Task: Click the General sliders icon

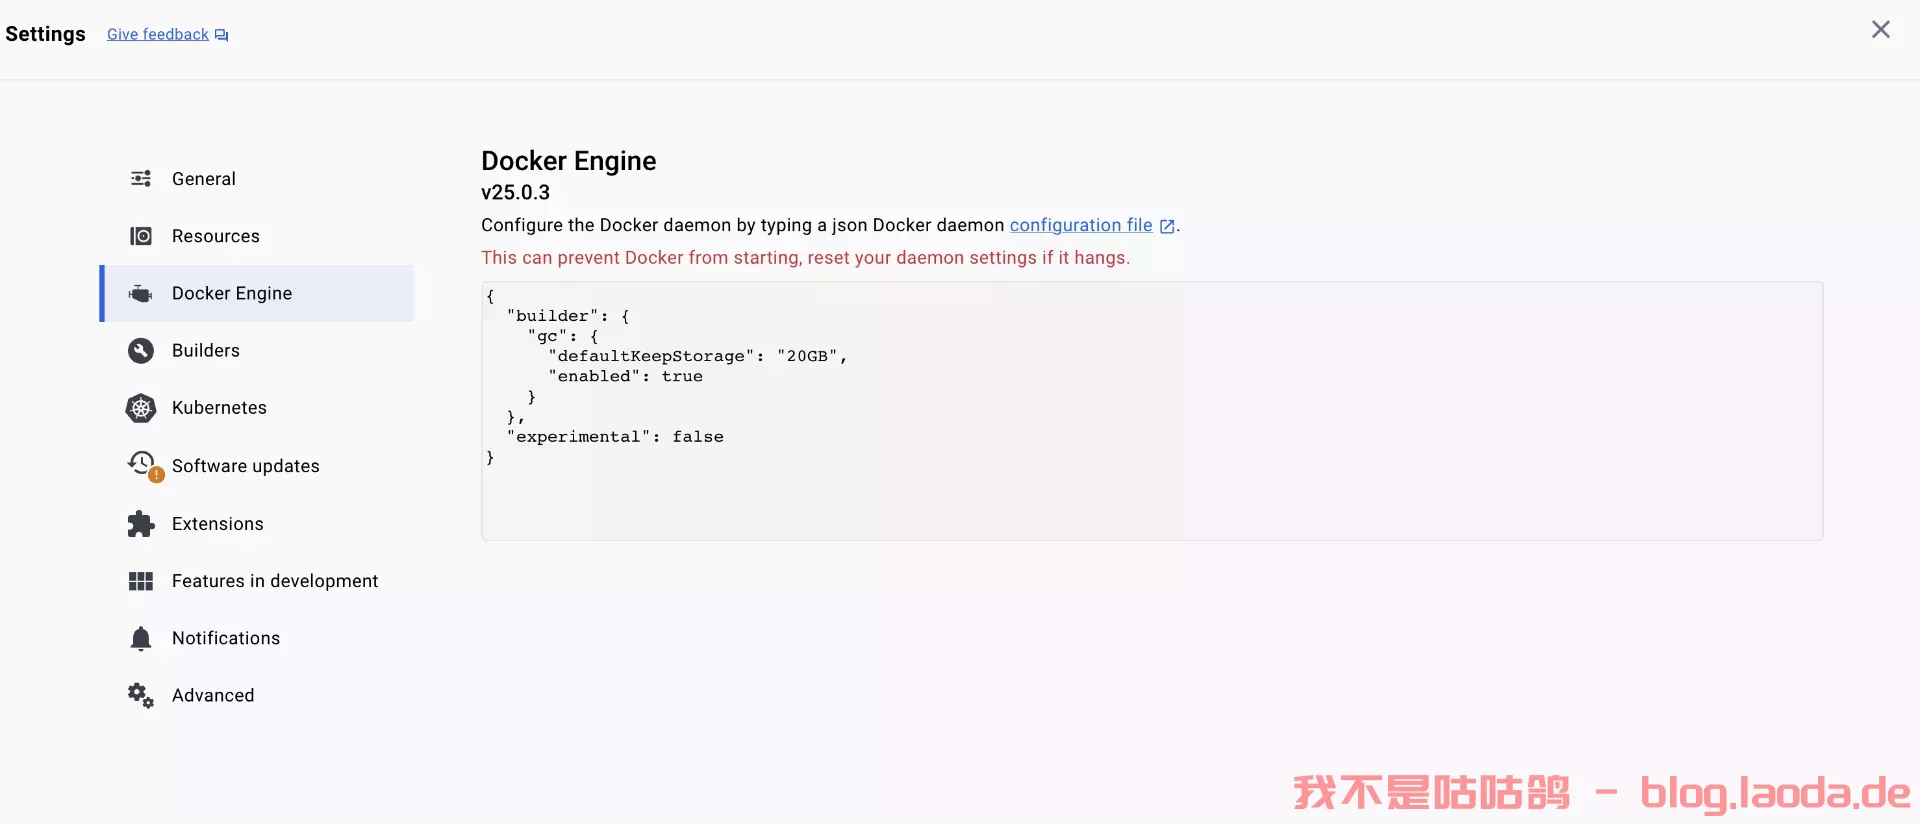Action: [x=141, y=178]
